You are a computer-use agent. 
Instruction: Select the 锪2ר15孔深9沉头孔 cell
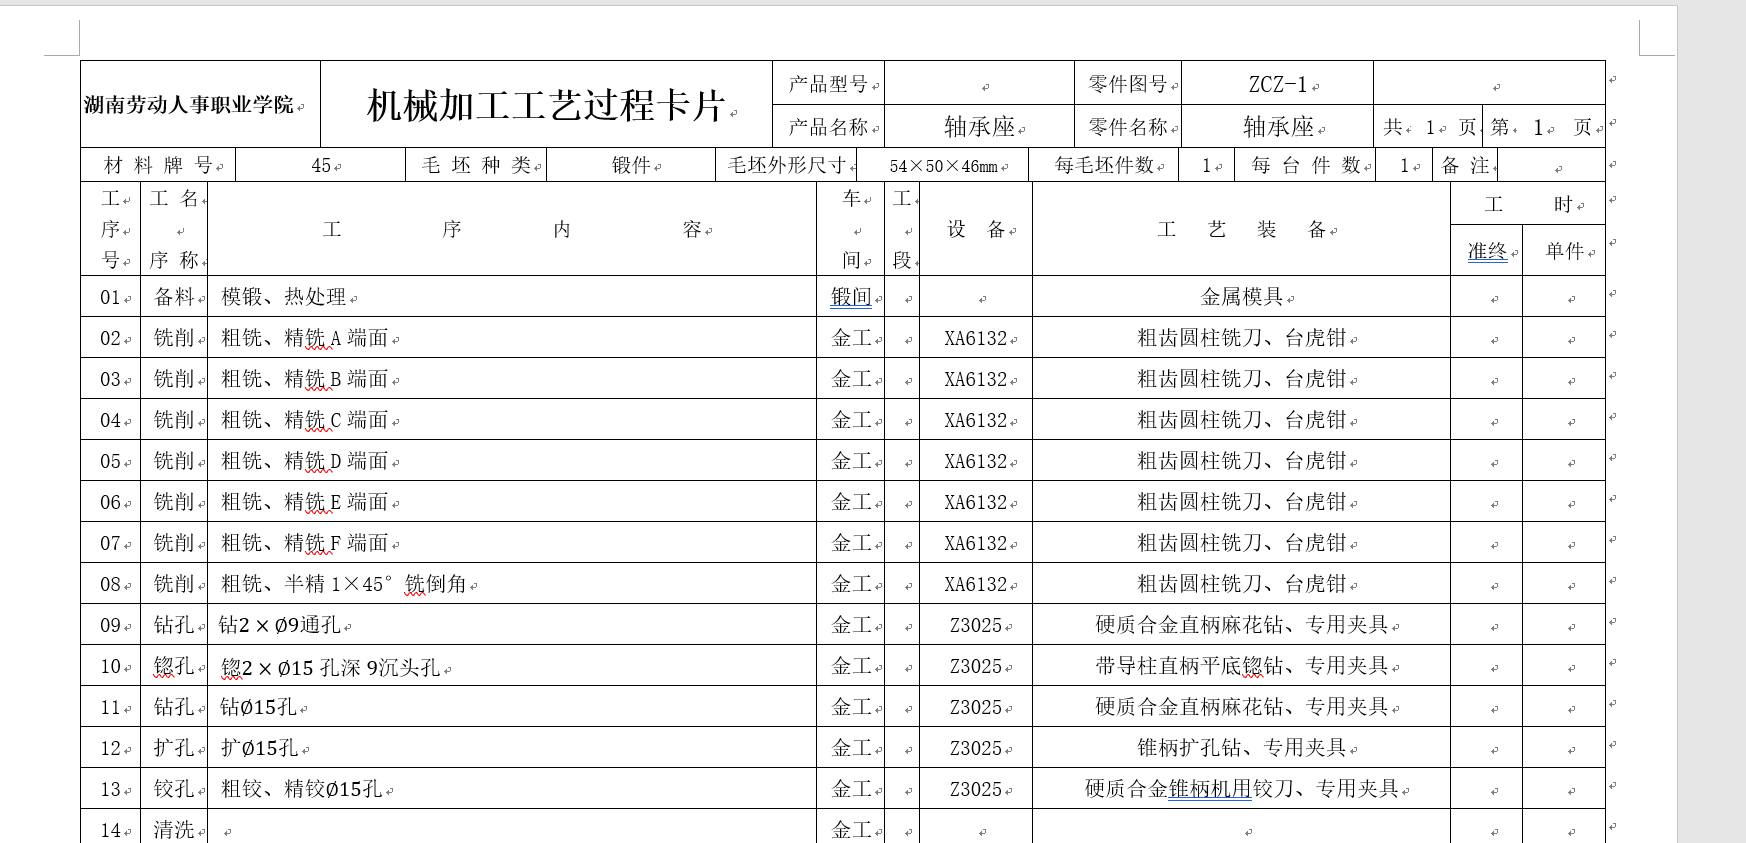tap(512, 666)
